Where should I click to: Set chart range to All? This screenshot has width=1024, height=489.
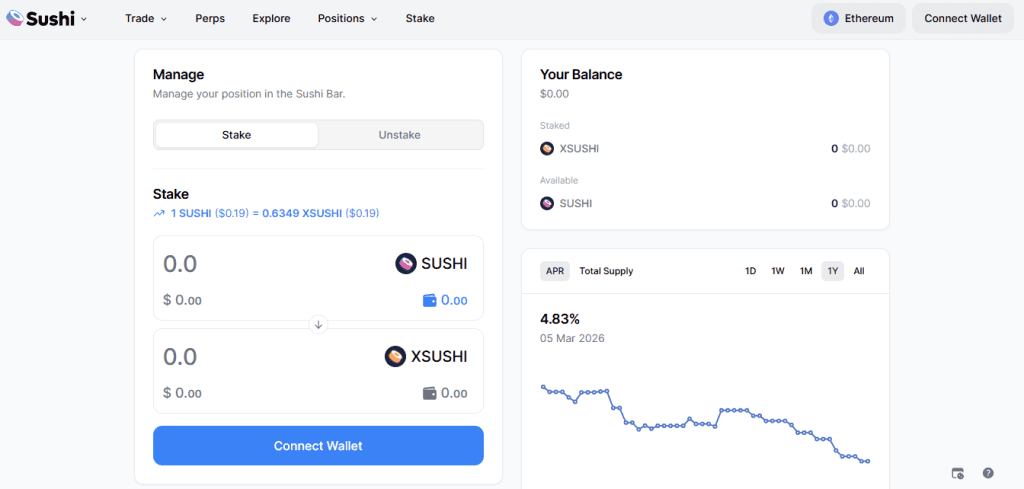pos(859,271)
